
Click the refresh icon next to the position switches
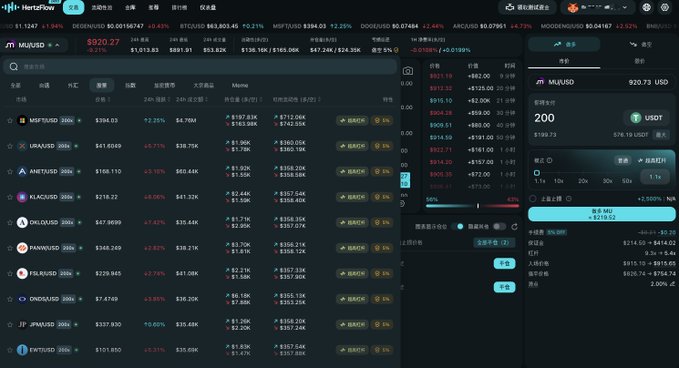pyautogui.click(x=514, y=226)
